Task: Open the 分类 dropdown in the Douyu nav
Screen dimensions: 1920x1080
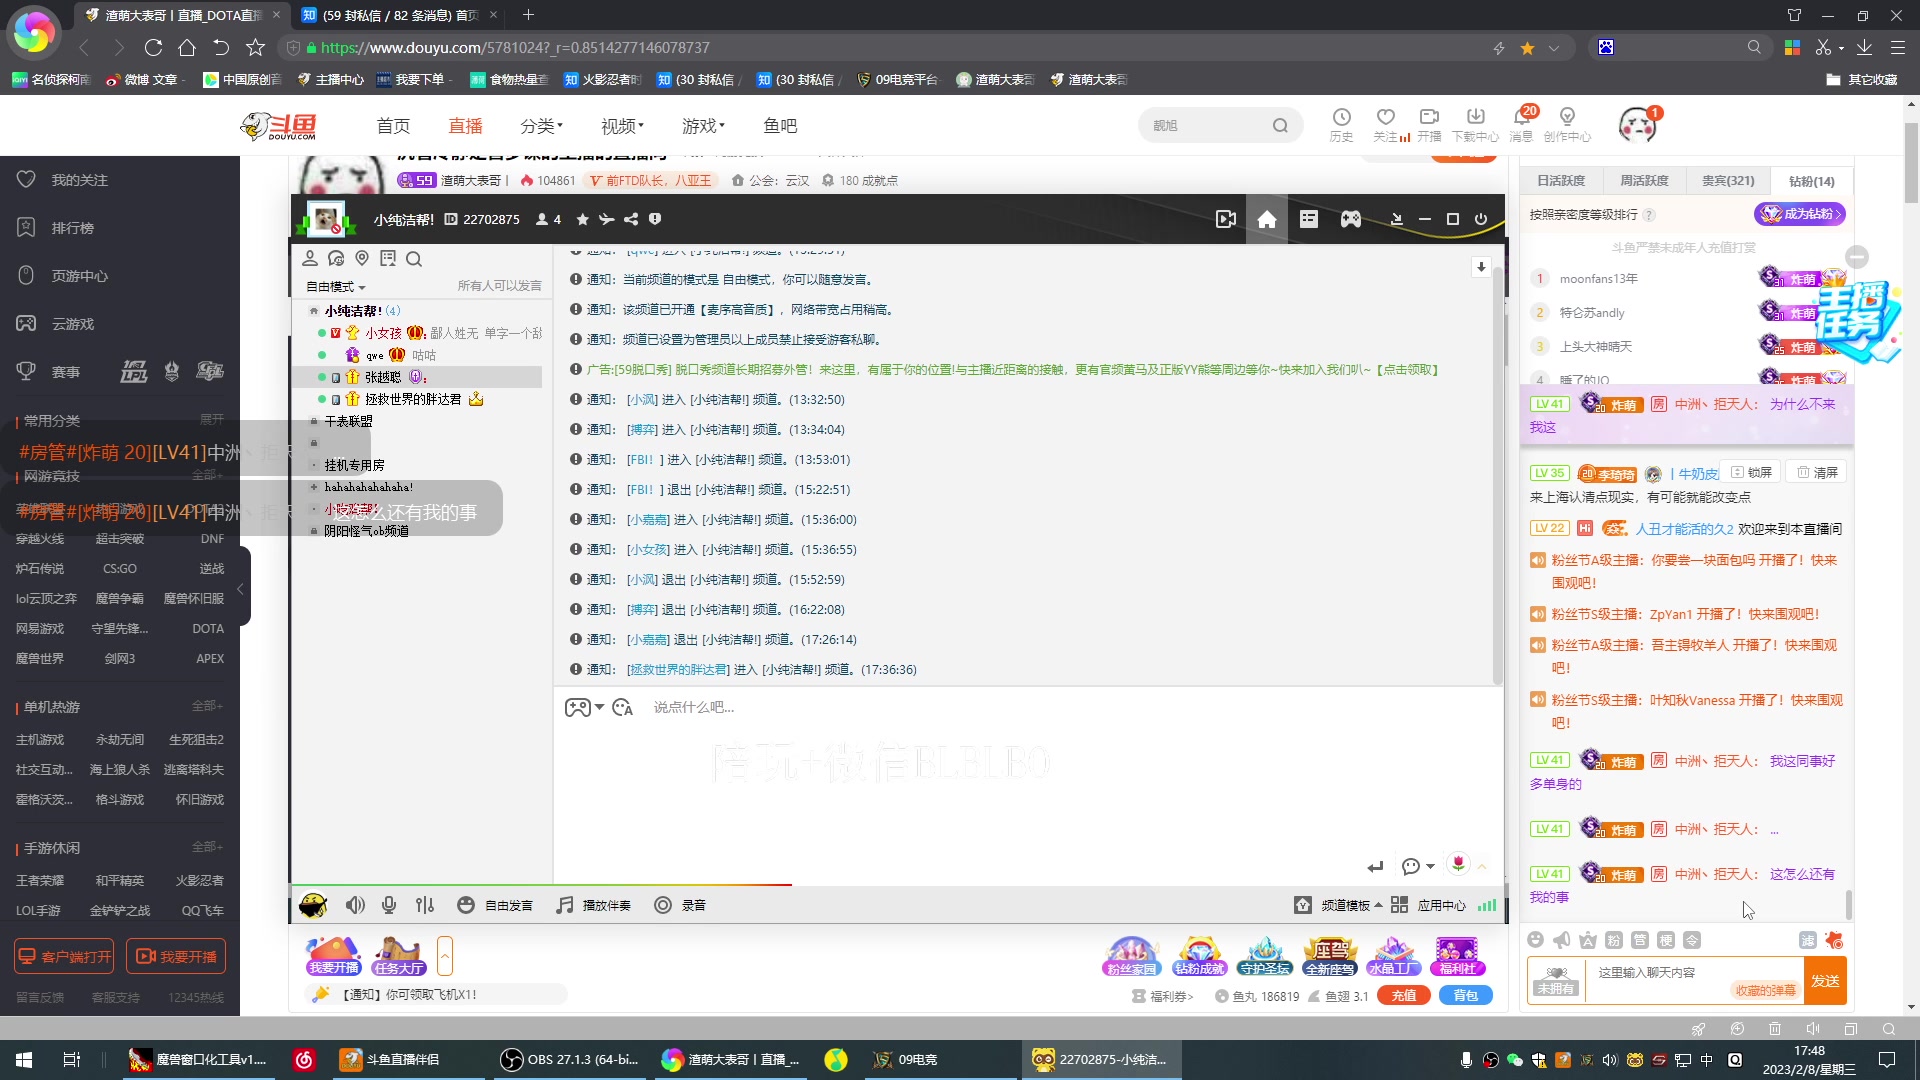Action: click(541, 126)
